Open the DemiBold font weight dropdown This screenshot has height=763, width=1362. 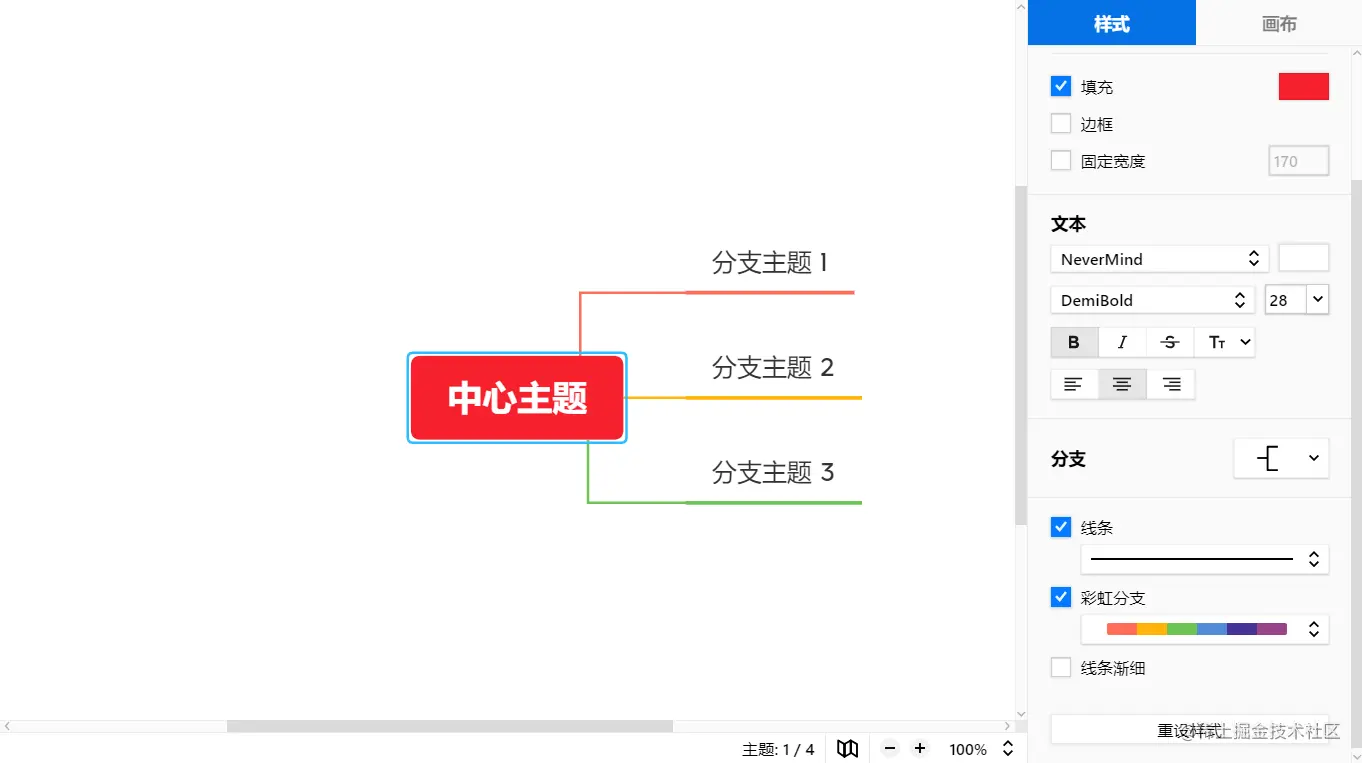(1152, 300)
